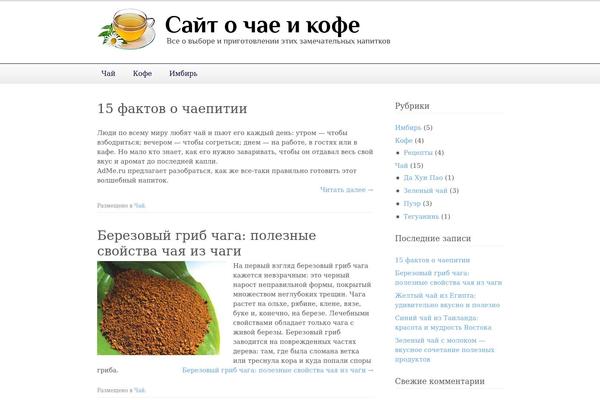
Task: Open recent post 'Березовый гриб чага' in sidebar
Action: click(x=448, y=278)
